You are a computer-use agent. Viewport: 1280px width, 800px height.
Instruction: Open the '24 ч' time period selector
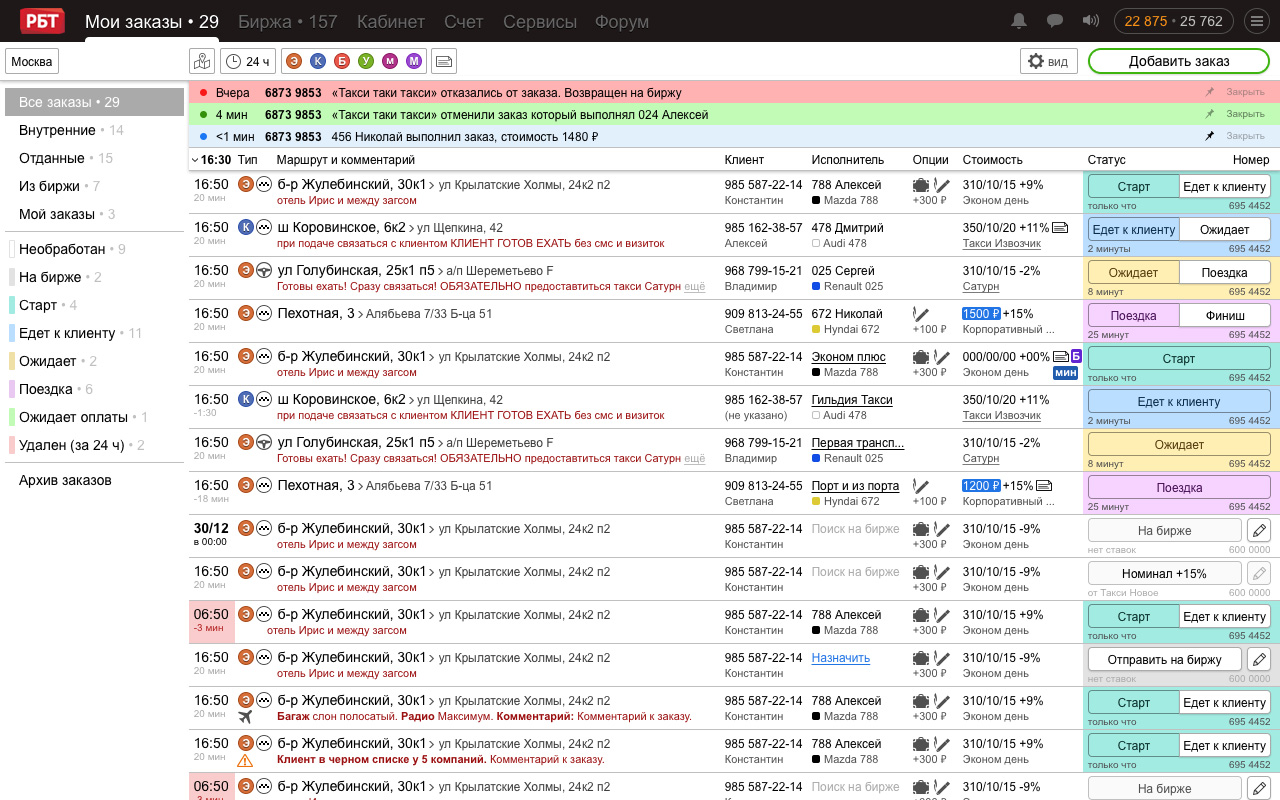tap(247, 61)
